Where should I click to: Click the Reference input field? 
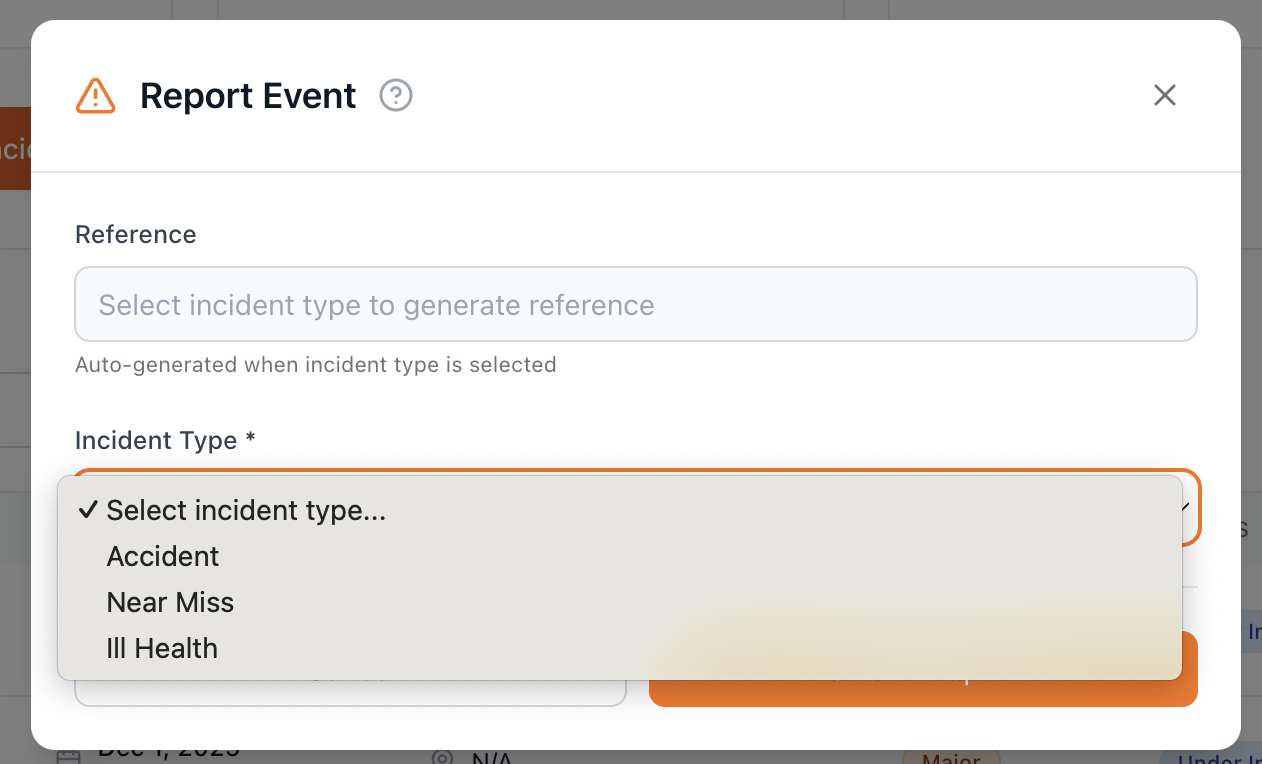(x=636, y=304)
